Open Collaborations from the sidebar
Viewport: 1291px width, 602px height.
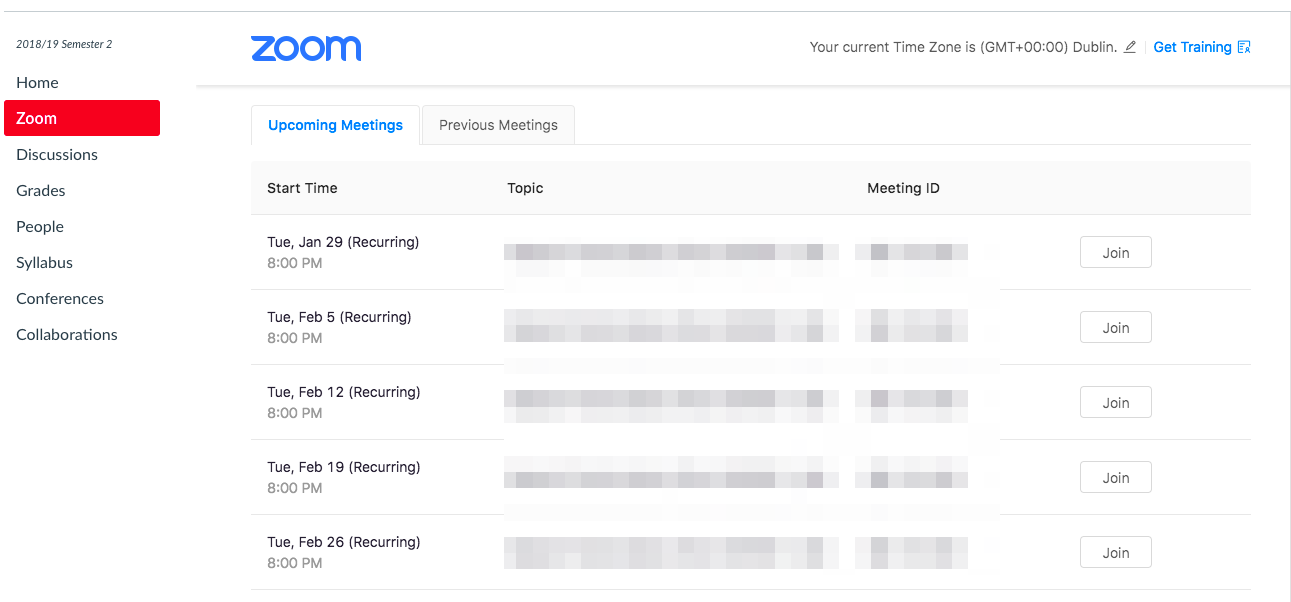[x=67, y=334]
